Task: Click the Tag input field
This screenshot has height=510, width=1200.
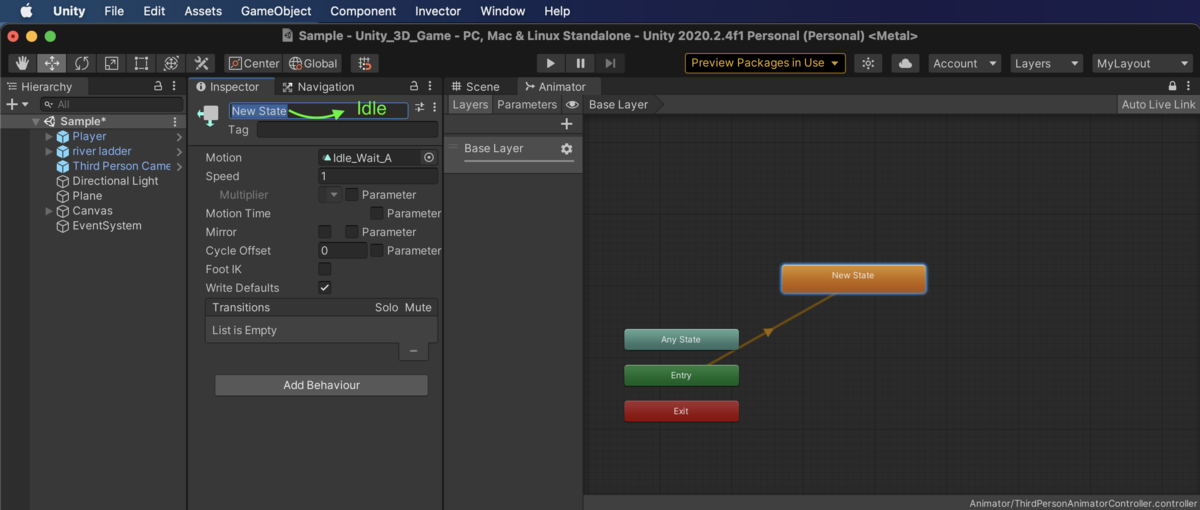Action: 347,130
